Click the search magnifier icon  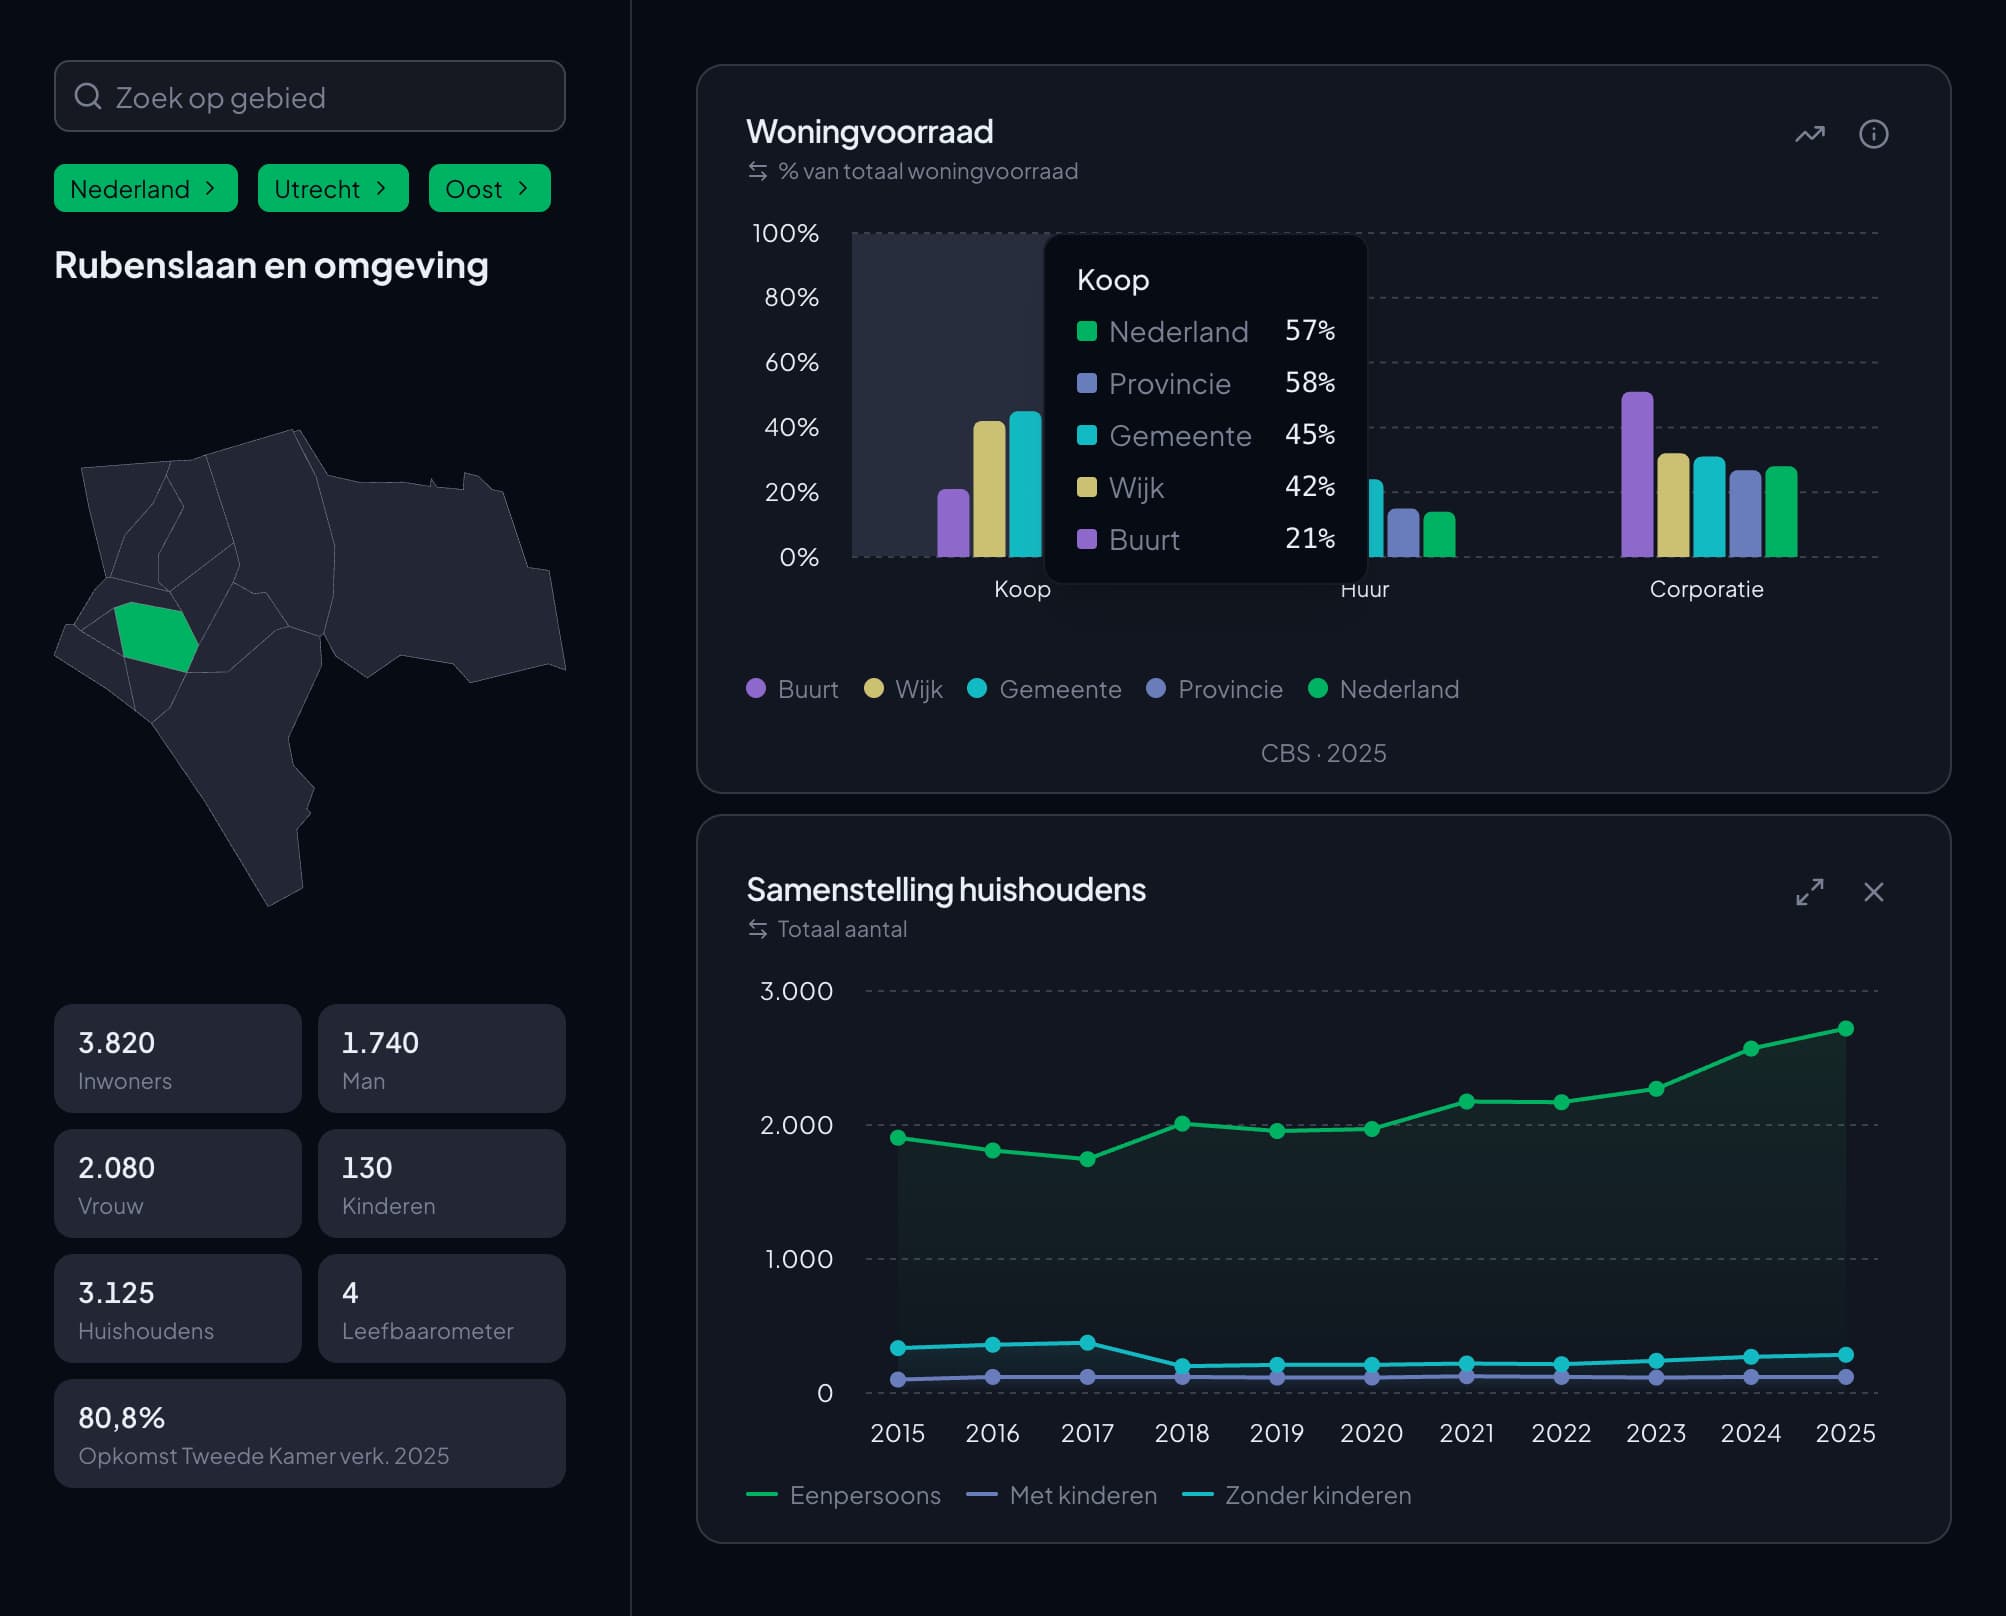[x=88, y=96]
